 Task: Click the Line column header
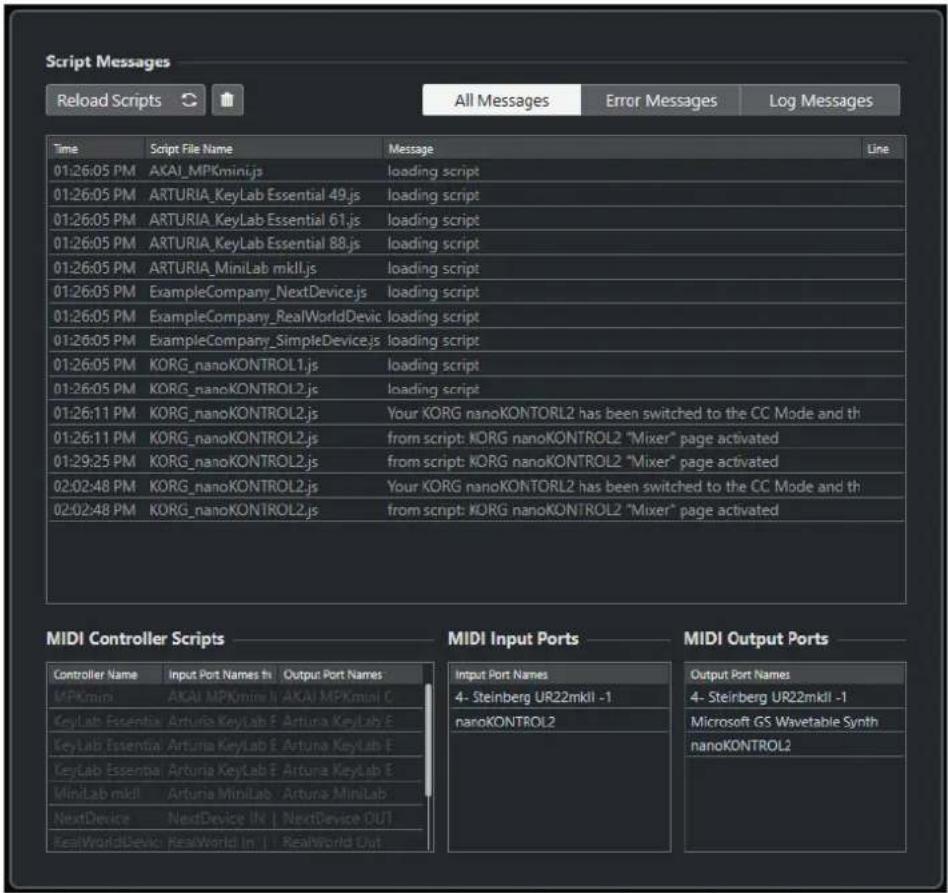click(x=883, y=149)
